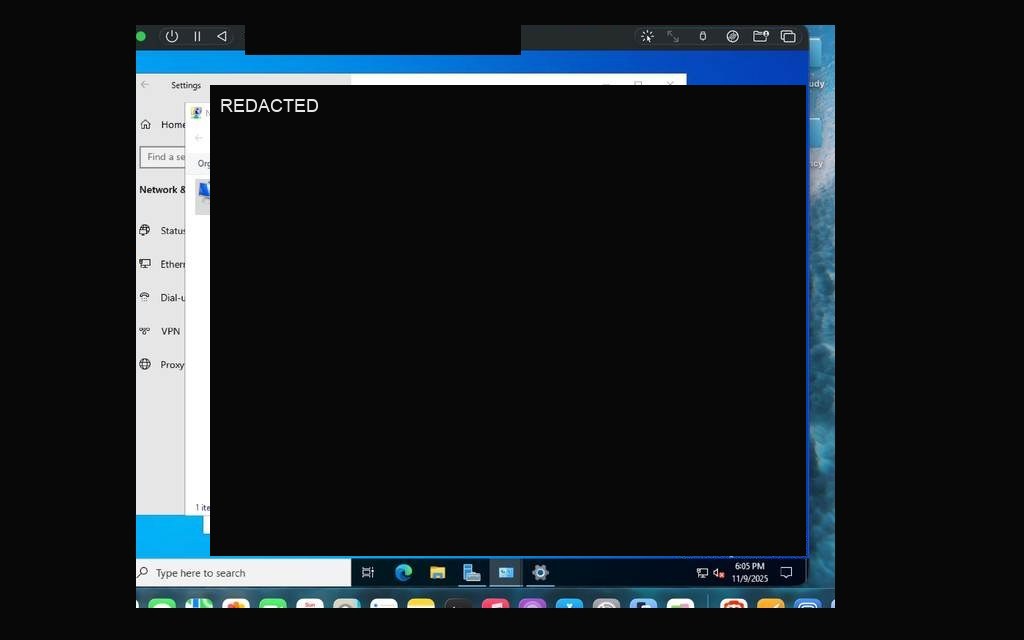Click the Network & Internet settings heading
The image size is (1024, 640).
click(x=162, y=189)
